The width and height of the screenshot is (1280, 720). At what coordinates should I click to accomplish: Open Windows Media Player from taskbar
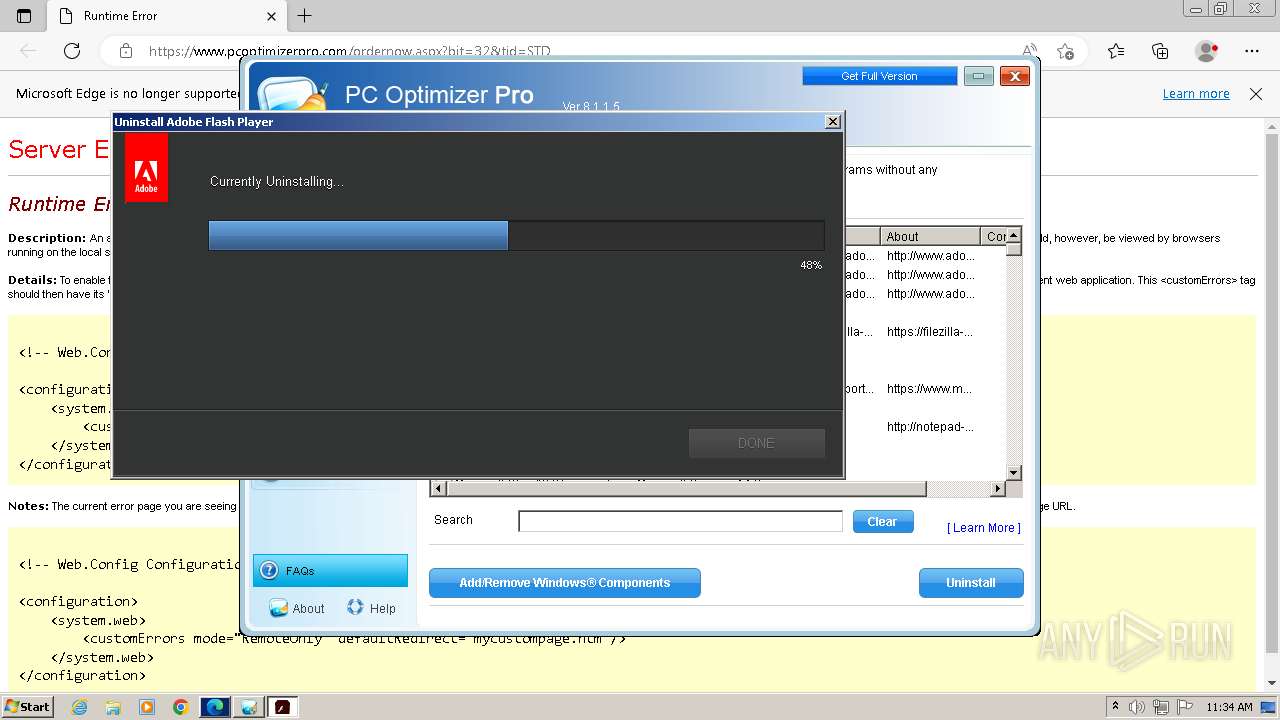tap(147, 707)
